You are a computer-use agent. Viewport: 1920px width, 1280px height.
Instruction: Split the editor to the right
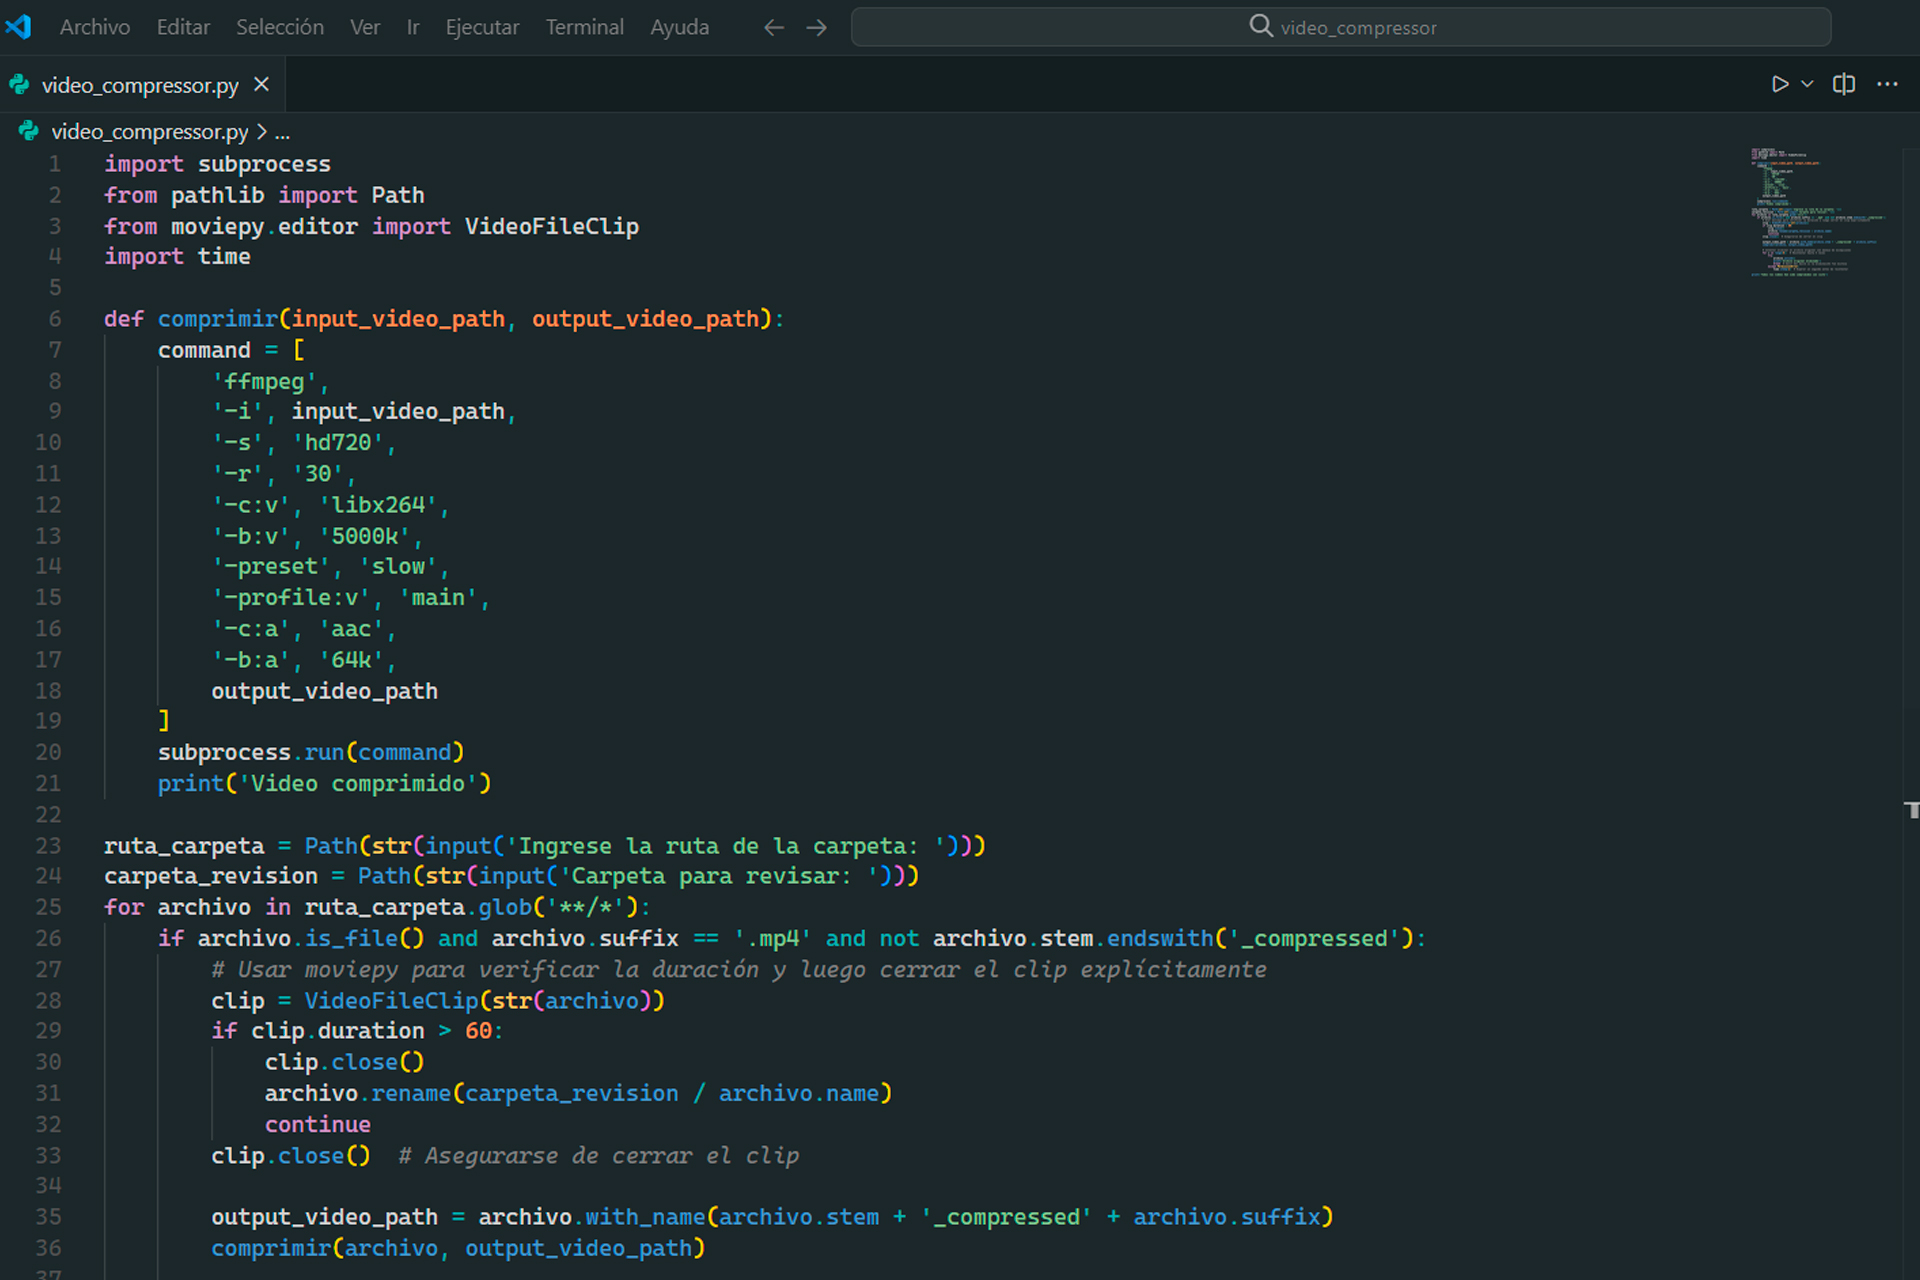pyautogui.click(x=1843, y=84)
